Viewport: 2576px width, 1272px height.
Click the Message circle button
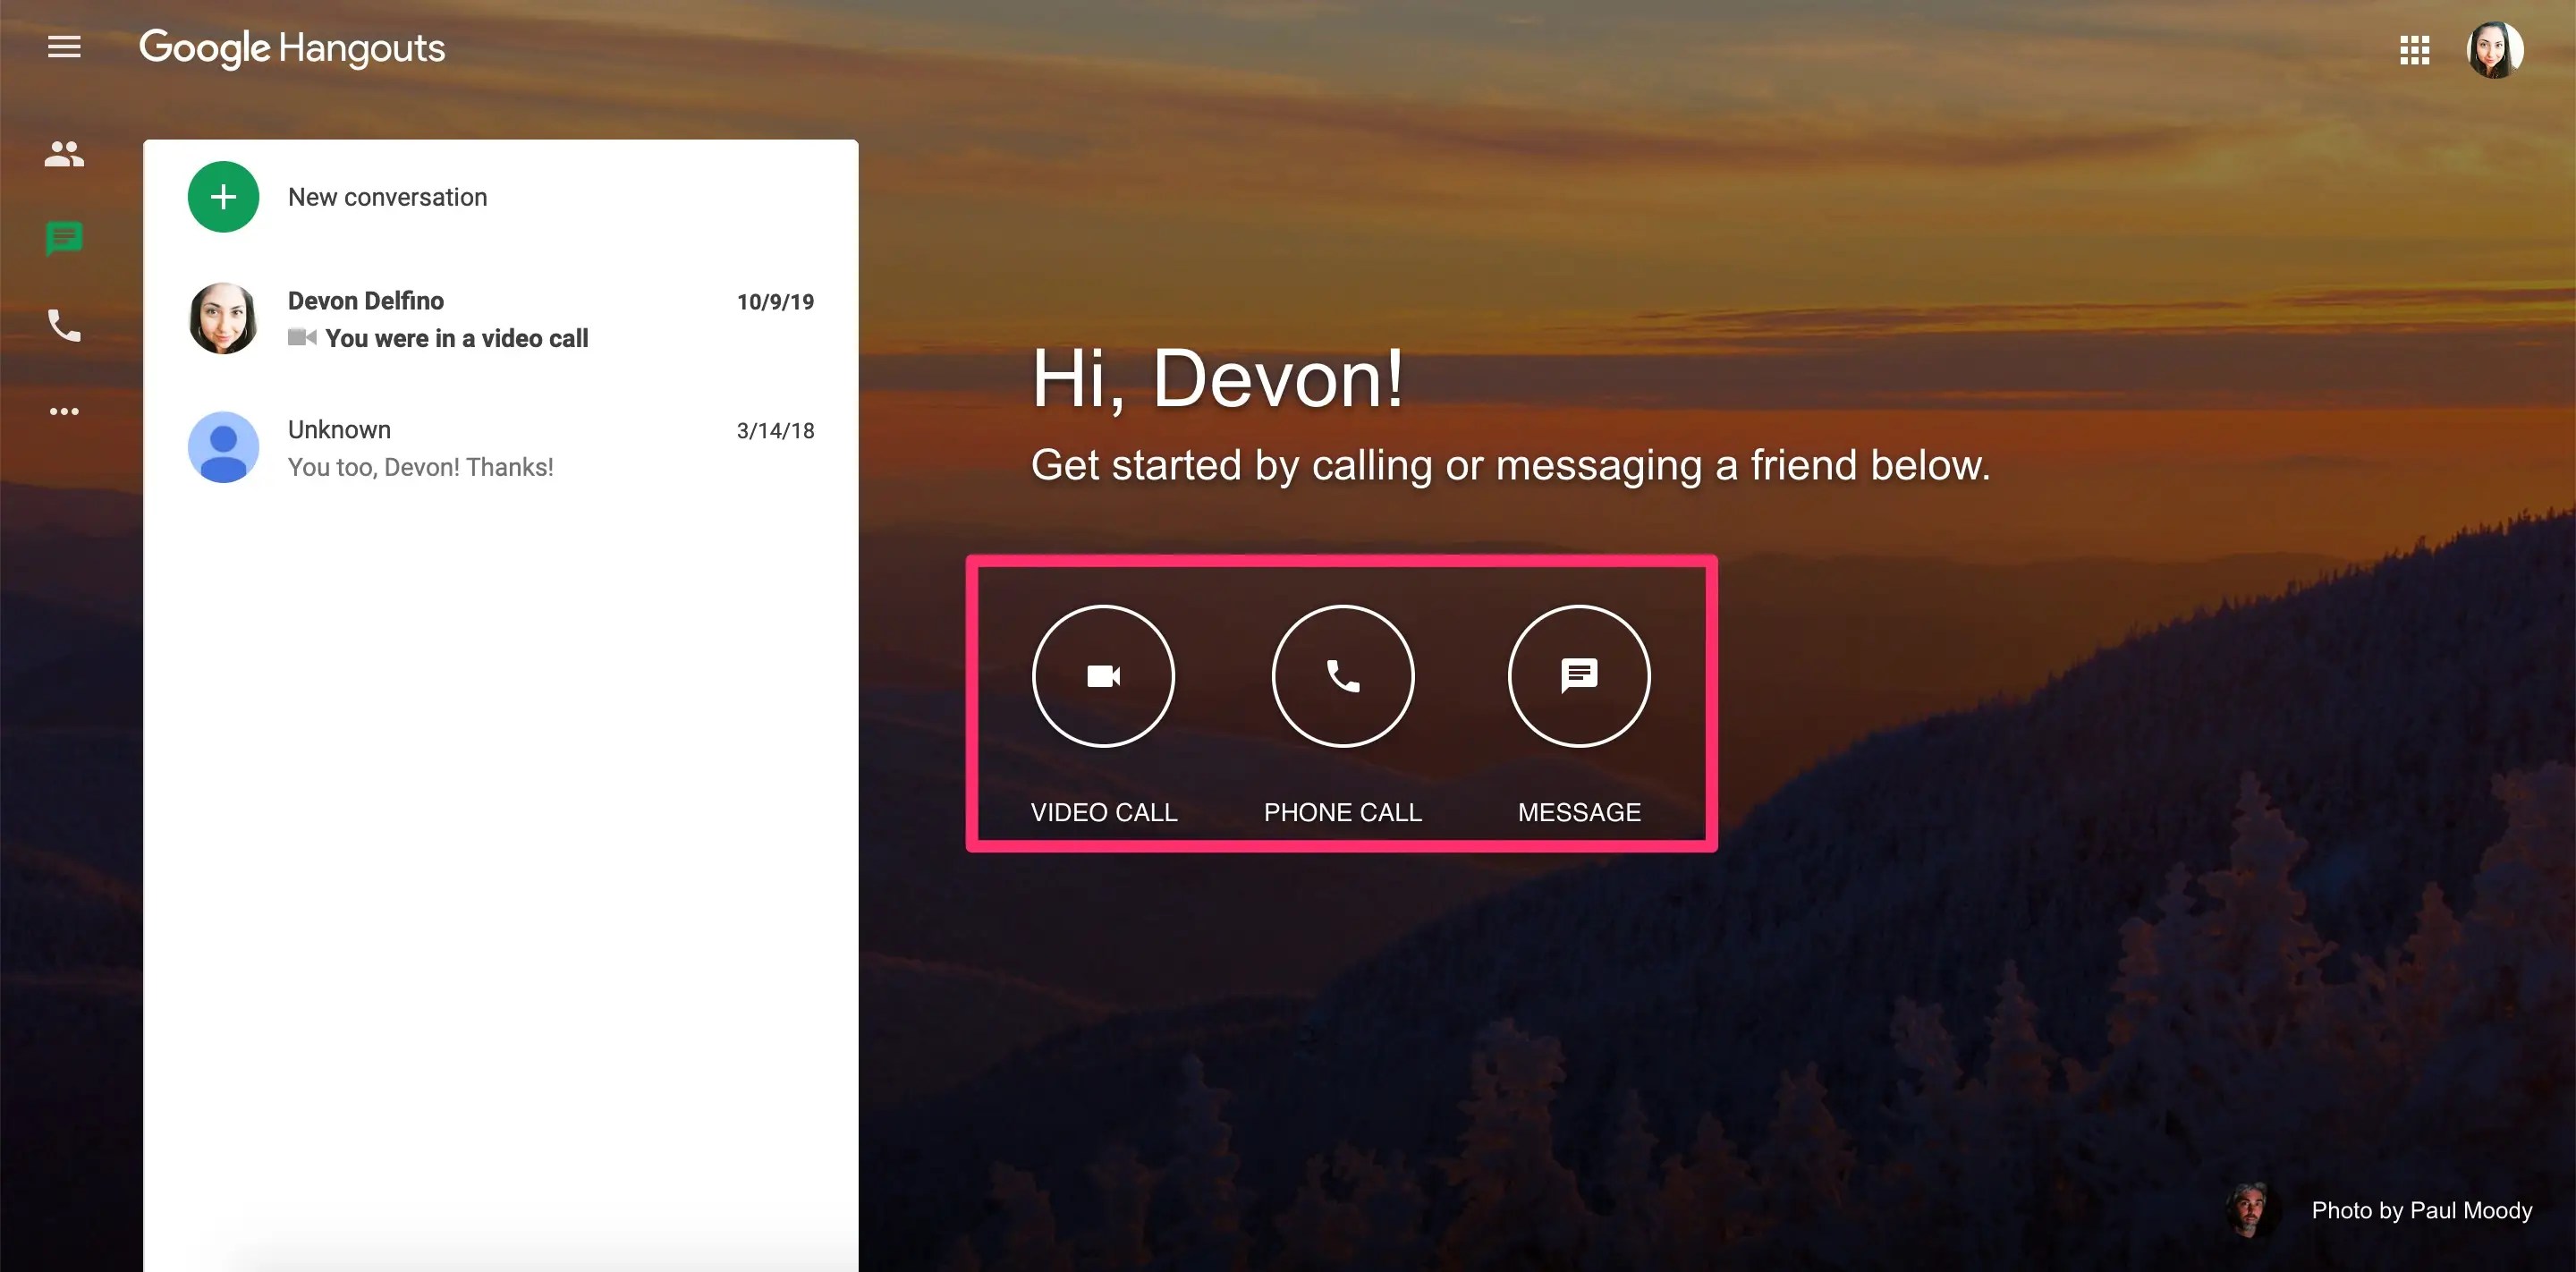click(x=1579, y=676)
